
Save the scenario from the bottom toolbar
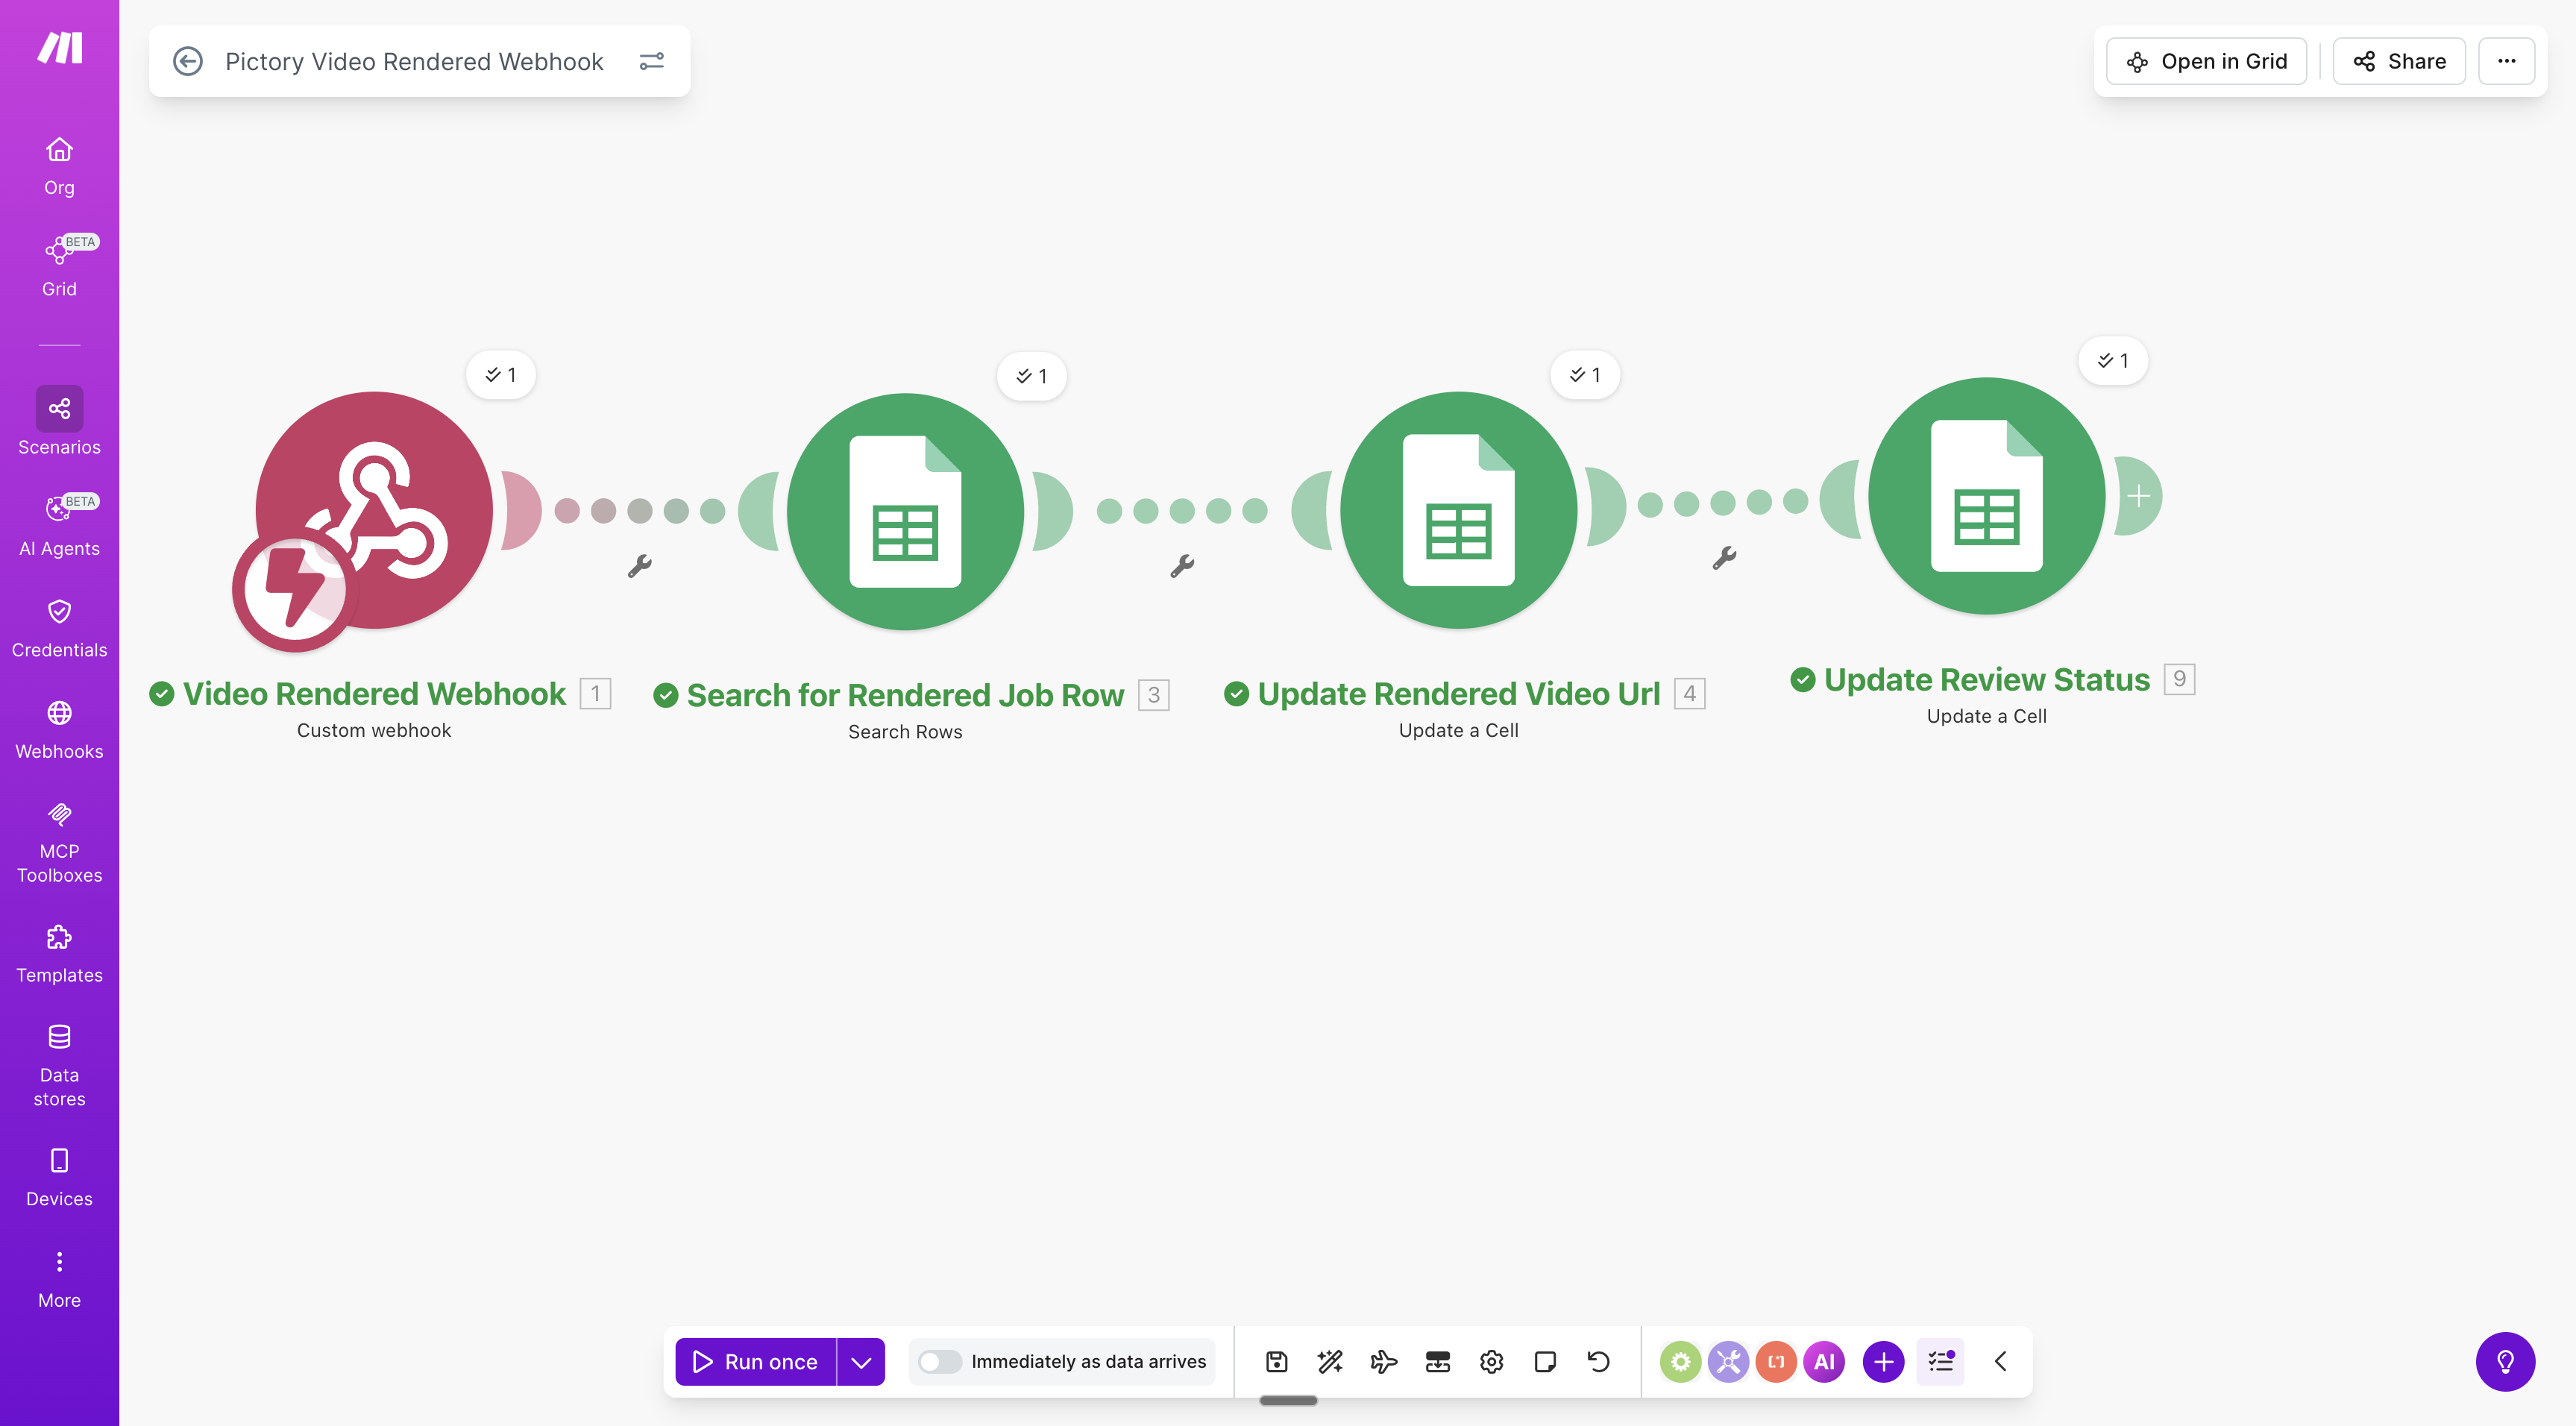pyautogui.click(x=1276, y=1361)
